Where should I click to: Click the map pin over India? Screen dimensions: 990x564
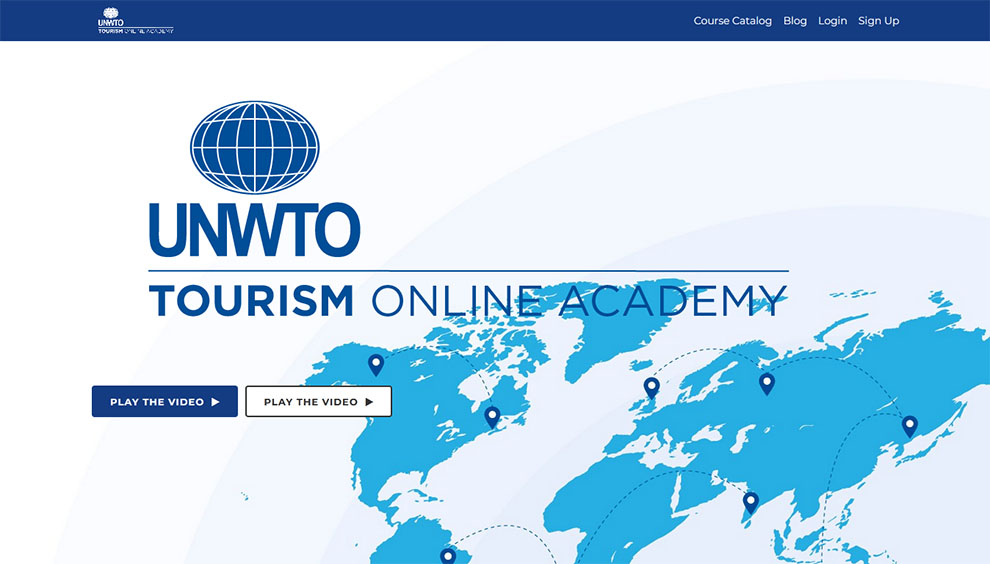click(x=750, y=503)
